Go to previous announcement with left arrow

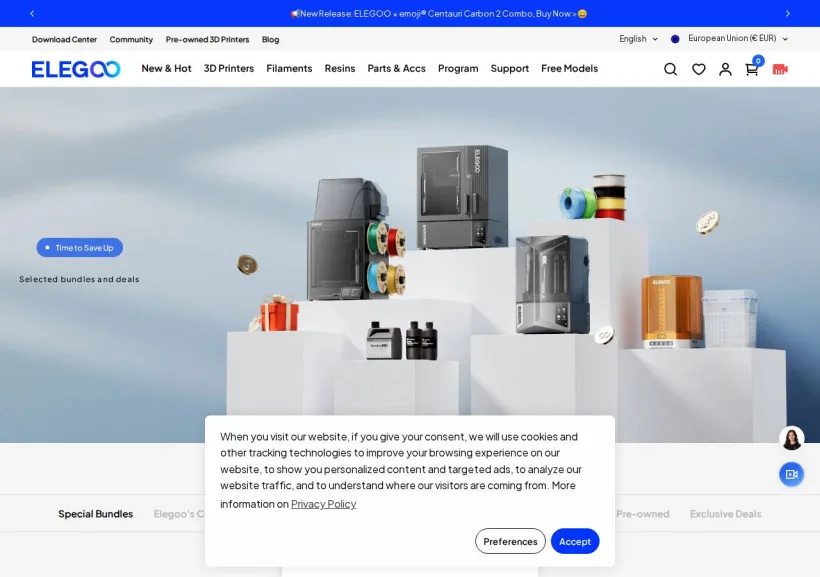pyautogui.click(x=32, y=14)
